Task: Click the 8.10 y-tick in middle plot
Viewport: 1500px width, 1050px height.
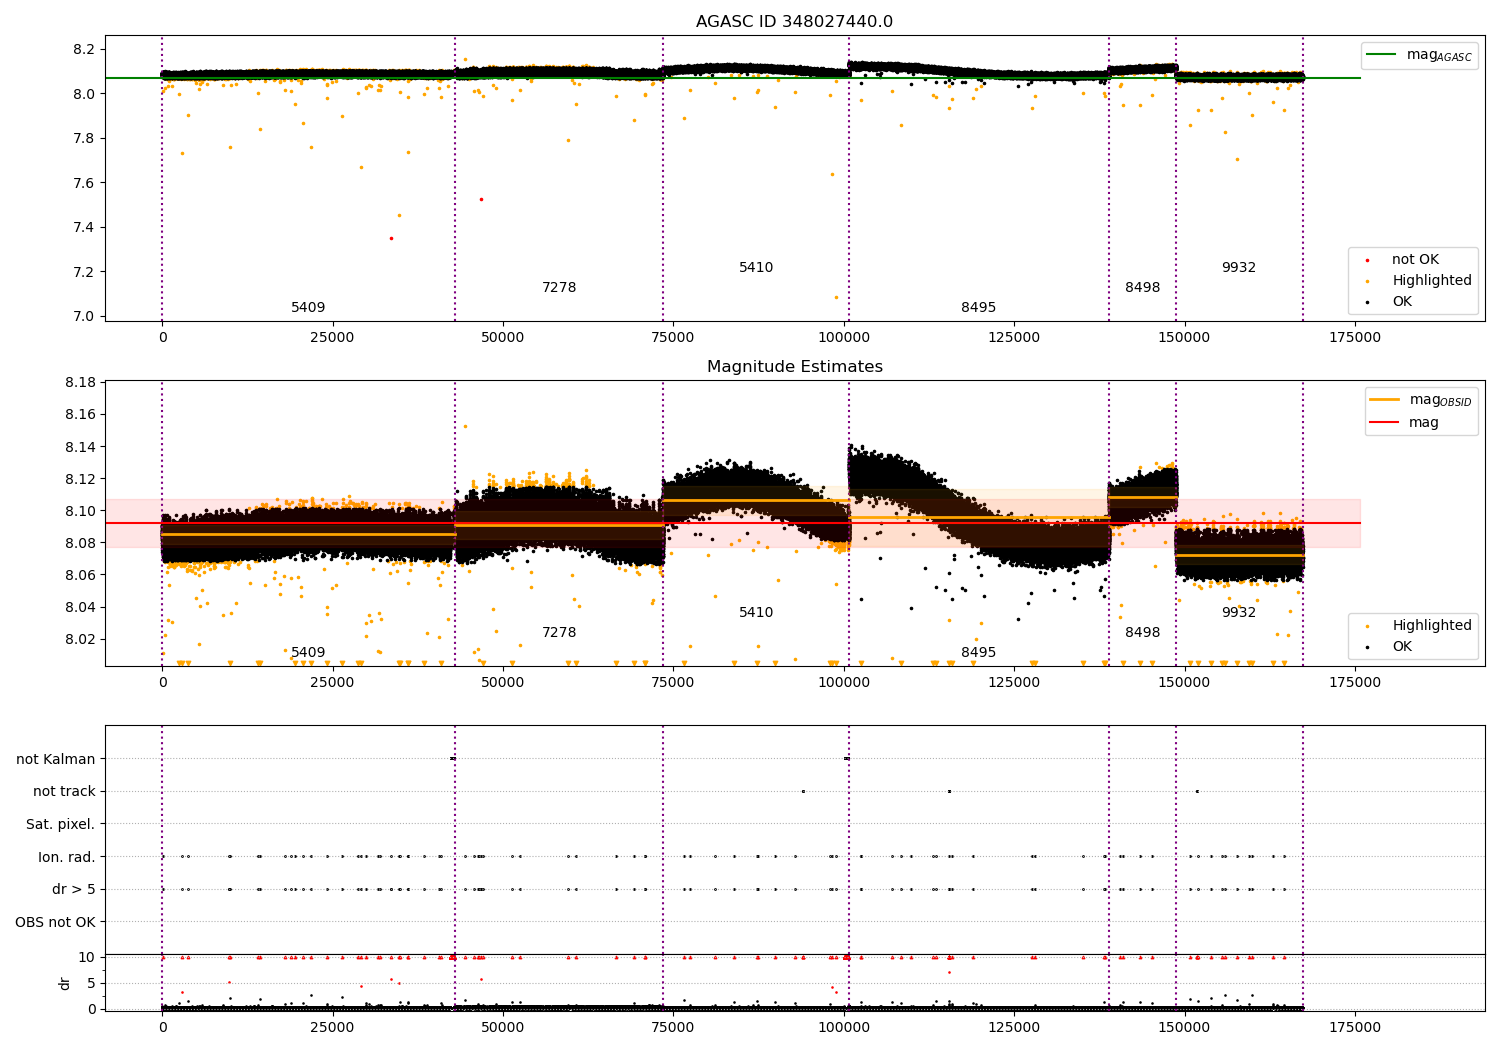Action: pos(80,511)
